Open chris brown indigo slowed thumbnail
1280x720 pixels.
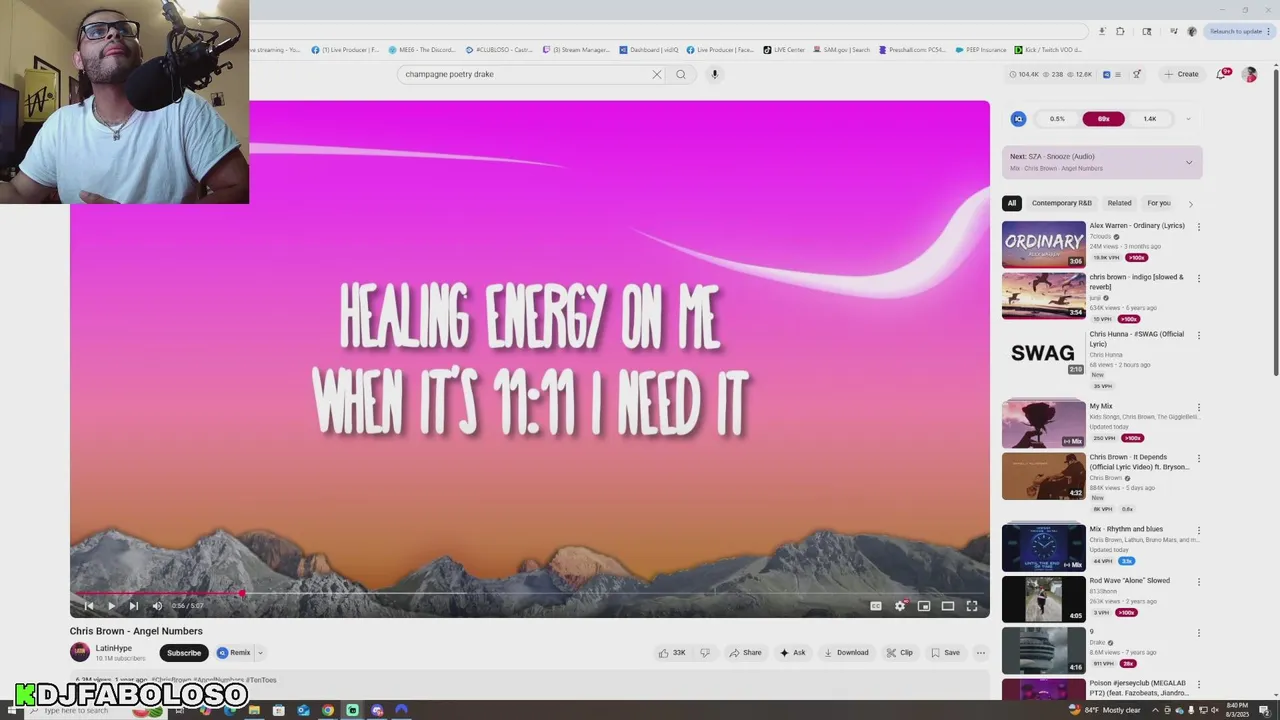pyautogui.click(x=1044, y=296)
